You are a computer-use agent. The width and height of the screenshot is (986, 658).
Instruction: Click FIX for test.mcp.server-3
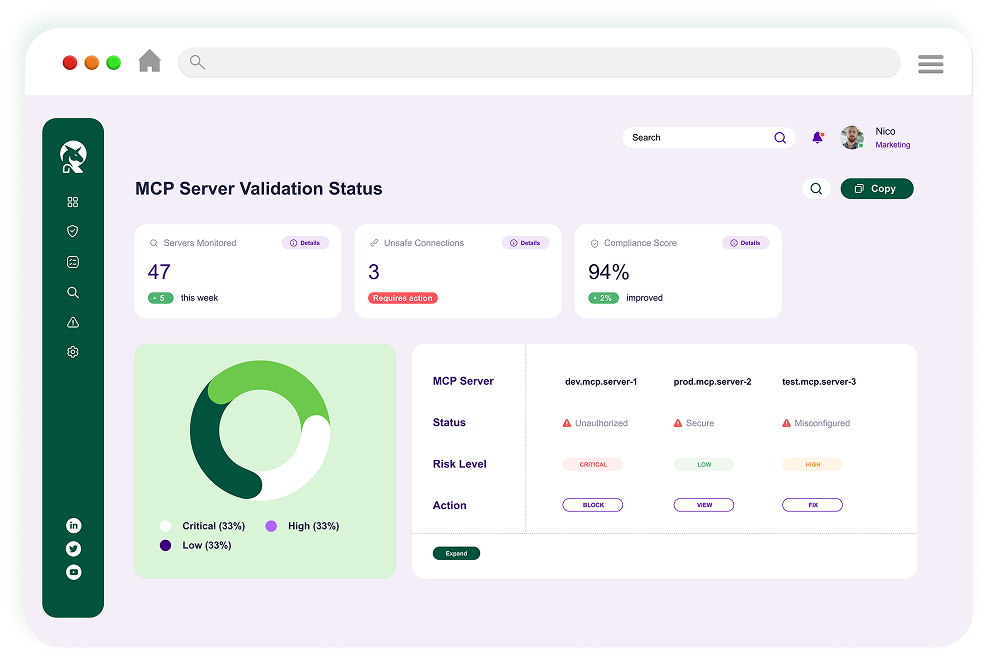[x=812, y=505]
